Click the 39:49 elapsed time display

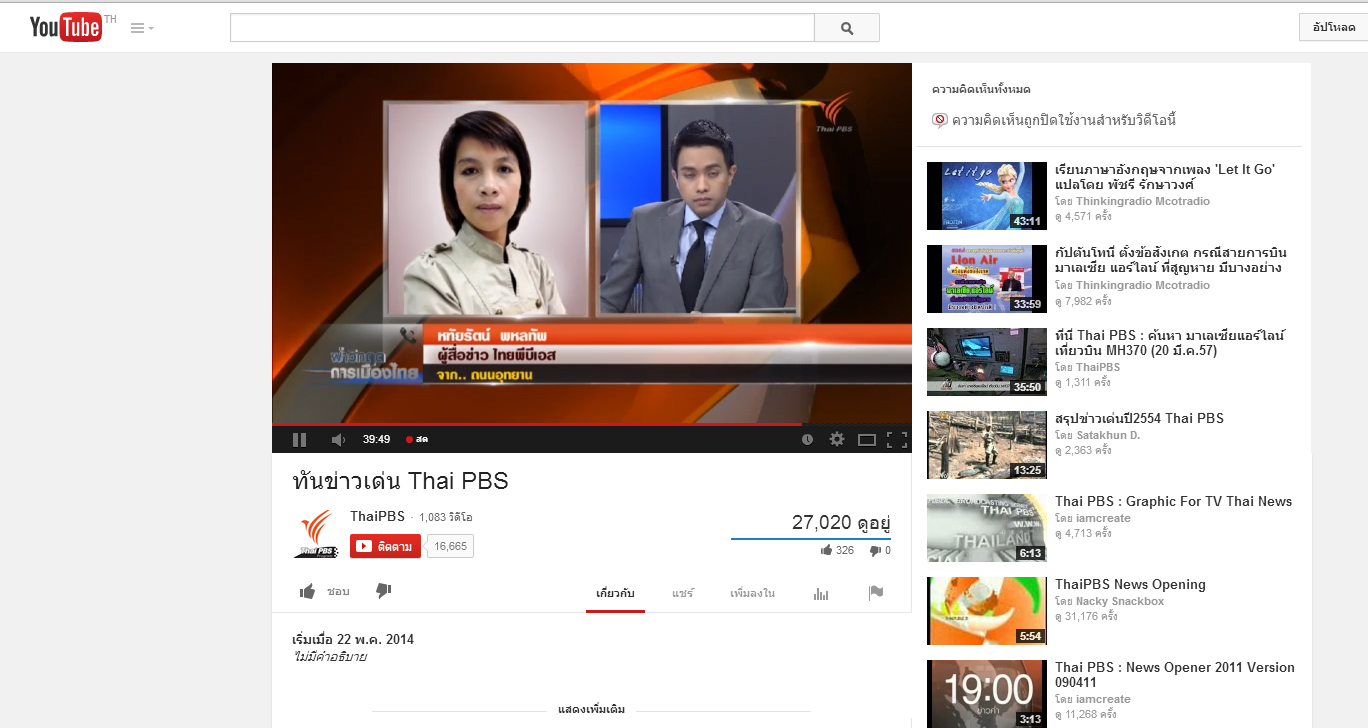pyautogui.click(x=376, y=439)
